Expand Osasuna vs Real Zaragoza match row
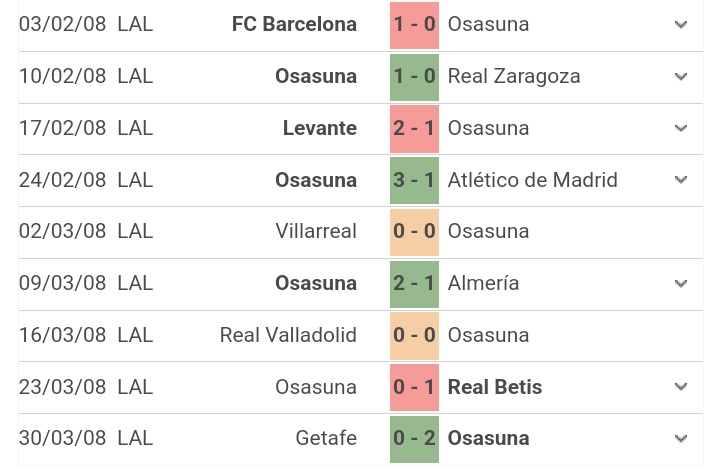This screenshot has height=470, width=715. (680, 76)
